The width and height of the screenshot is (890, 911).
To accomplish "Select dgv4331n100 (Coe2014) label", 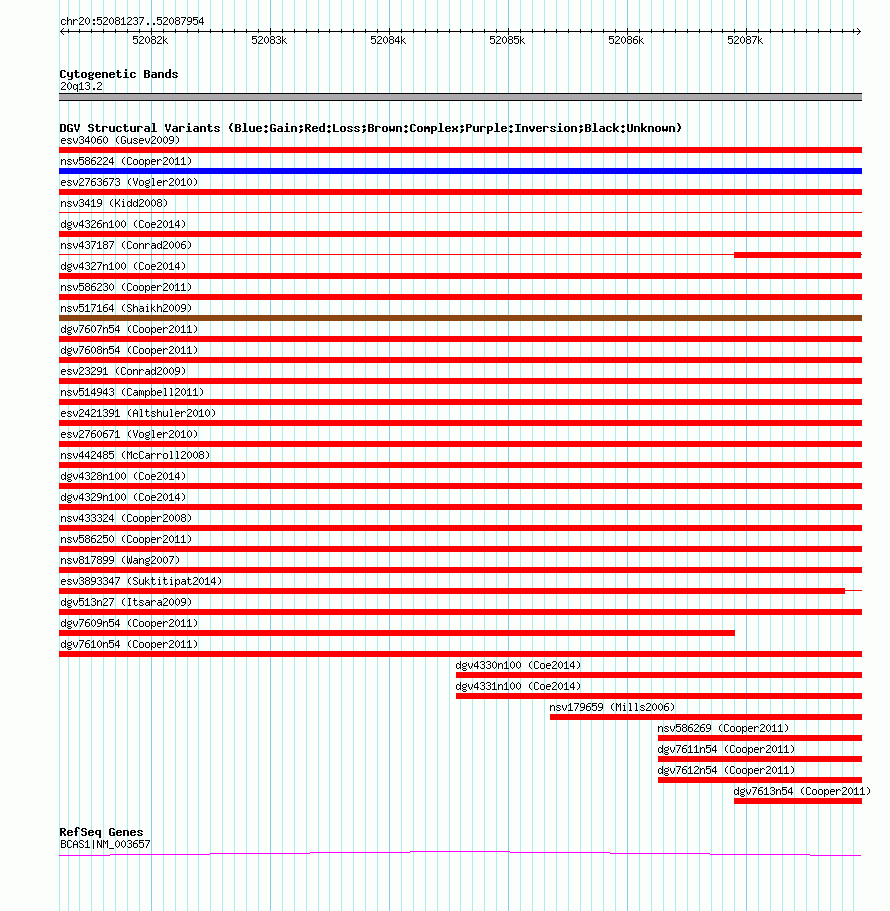I will click(518, 686).
